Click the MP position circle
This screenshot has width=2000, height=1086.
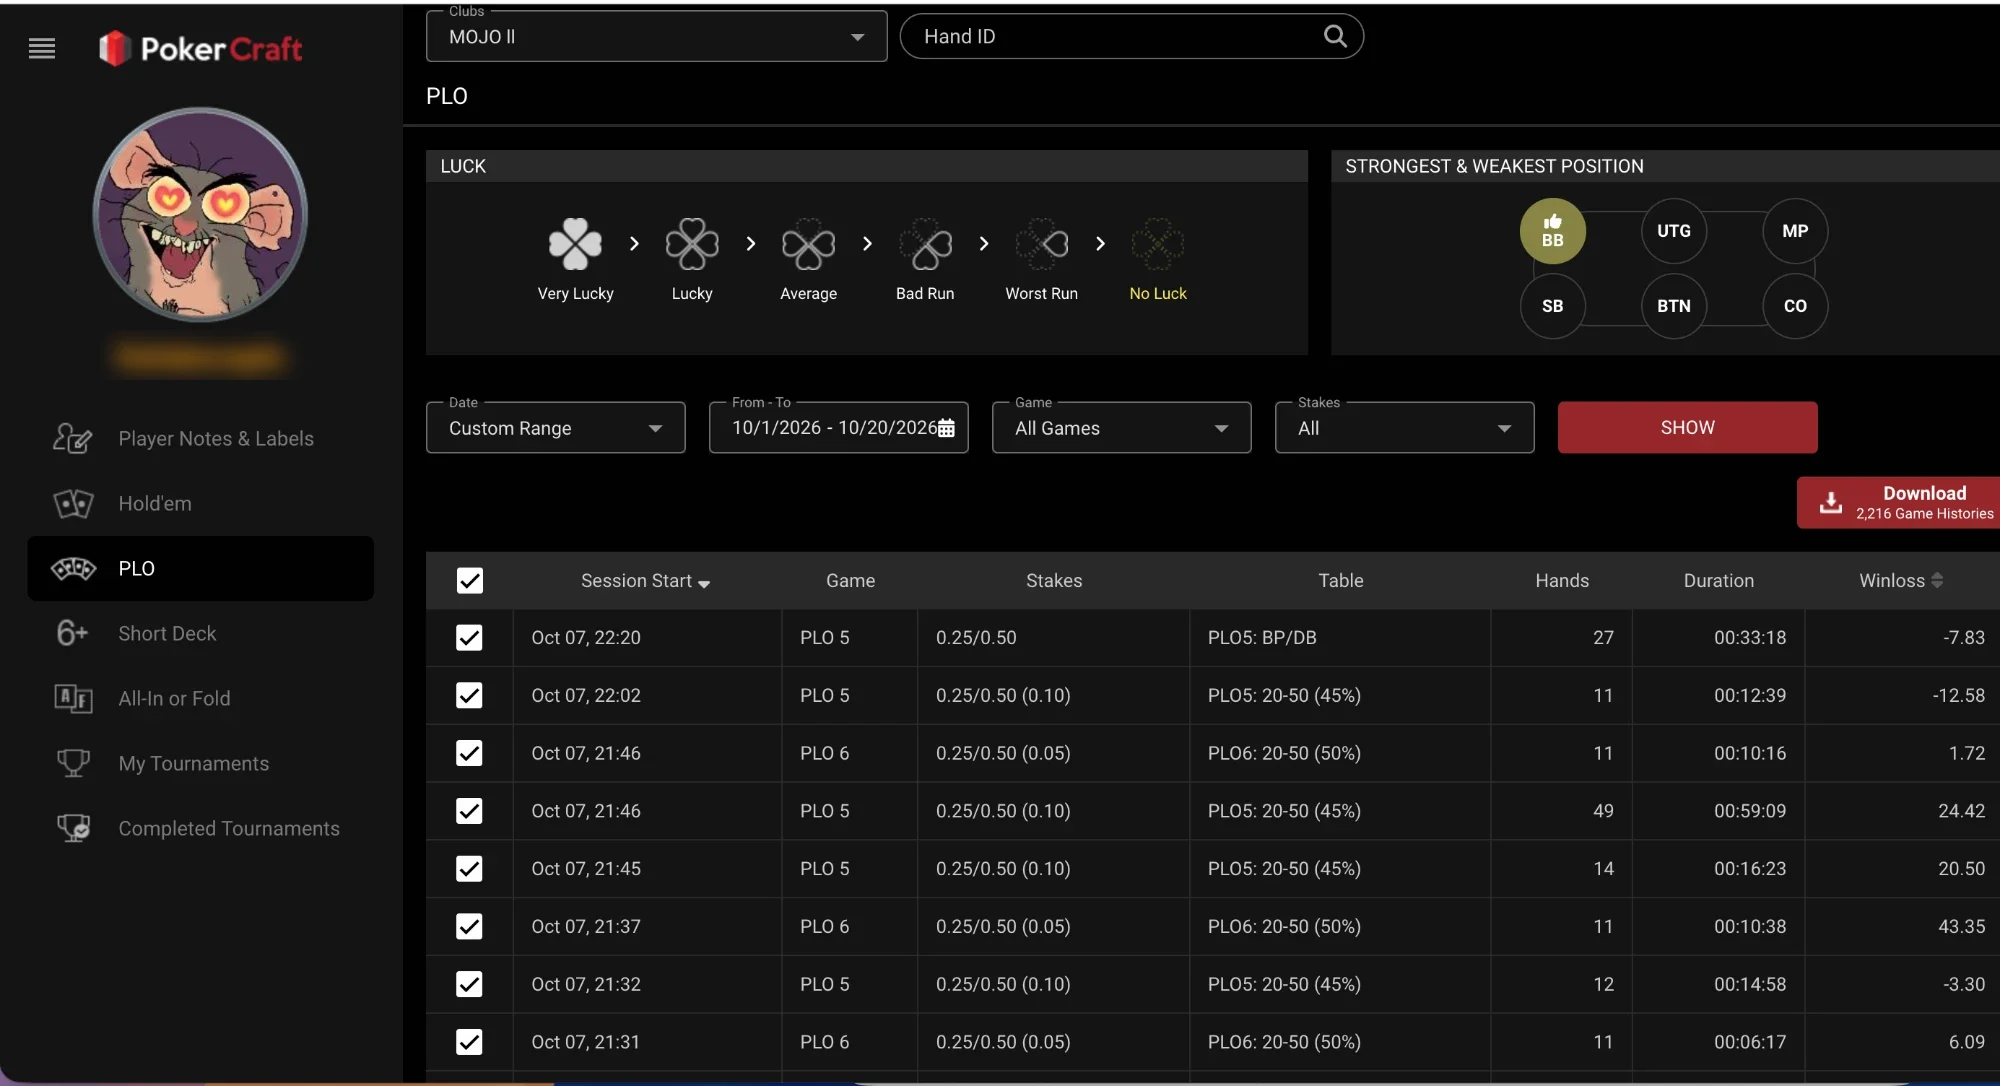(1795, 231)
